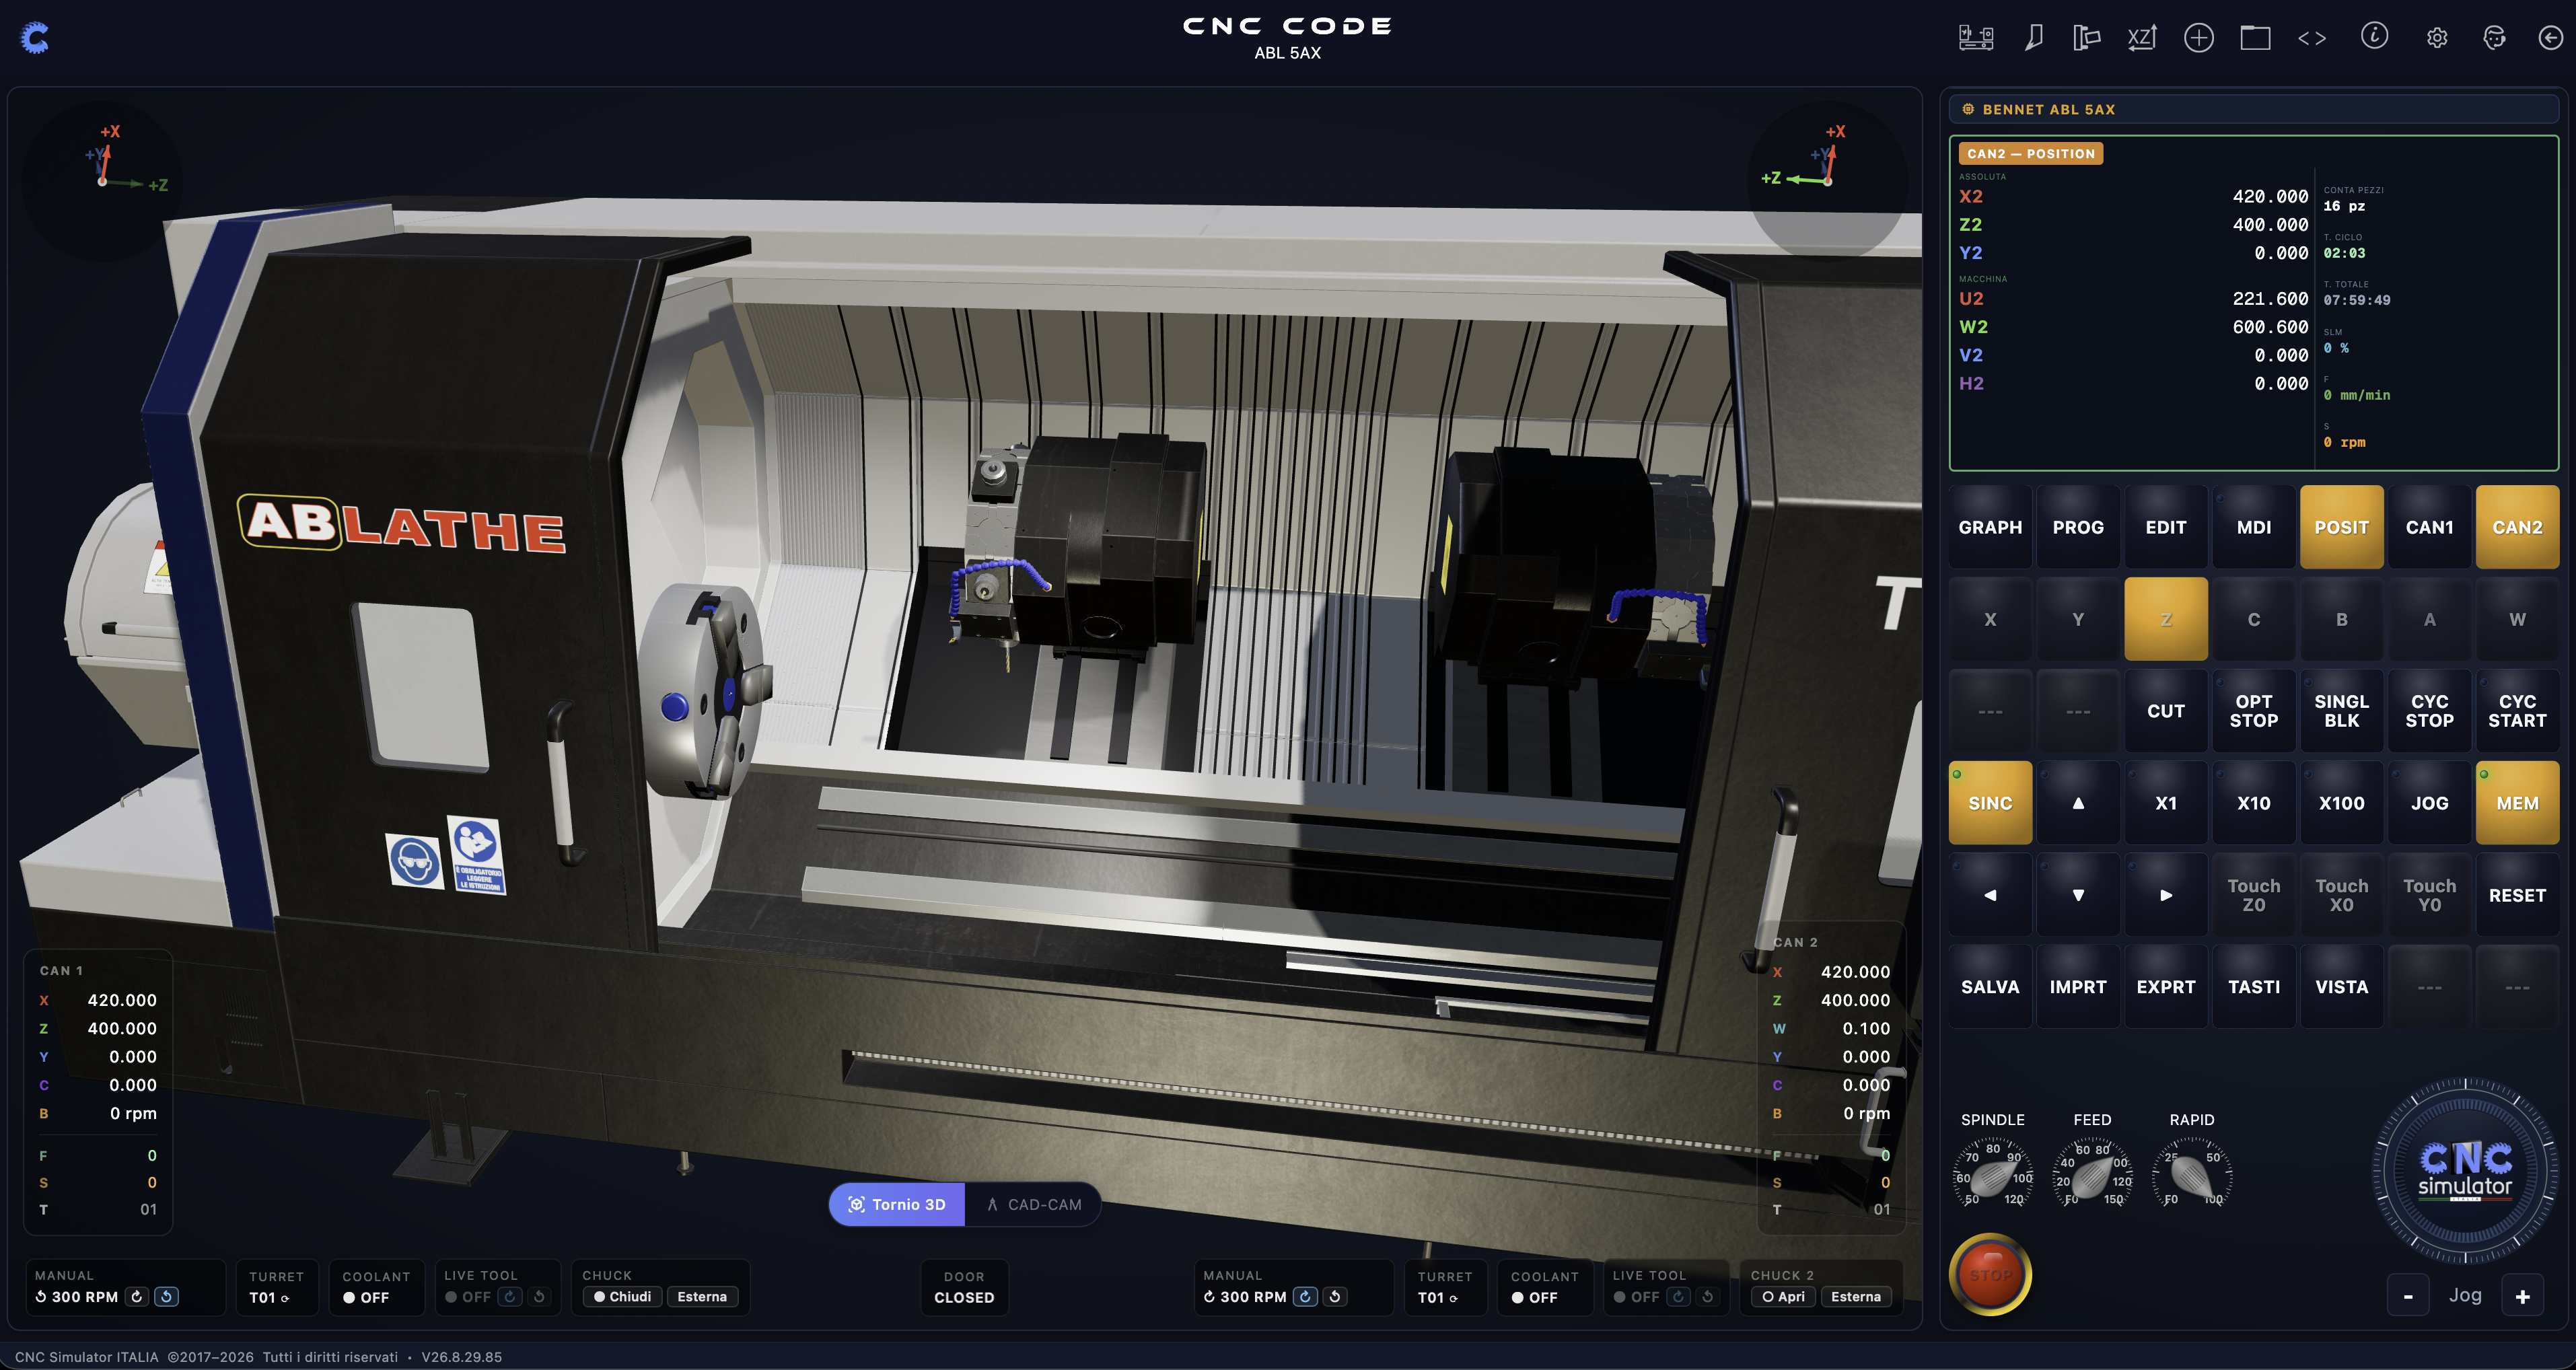Click the RAPID override dial

click(x=2192, y=1175)
